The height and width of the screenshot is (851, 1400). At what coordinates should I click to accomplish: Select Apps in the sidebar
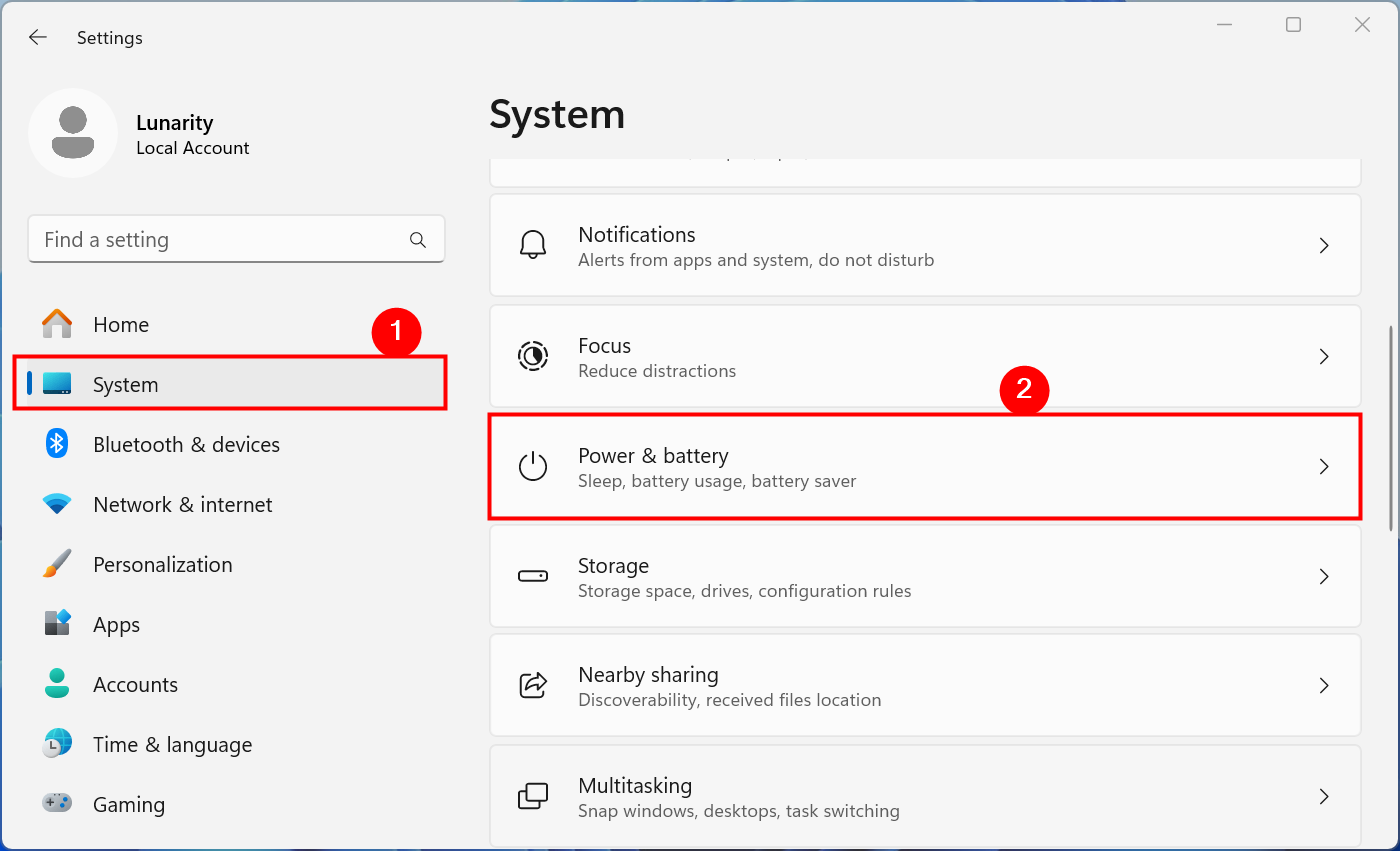(x=116, y=625)
